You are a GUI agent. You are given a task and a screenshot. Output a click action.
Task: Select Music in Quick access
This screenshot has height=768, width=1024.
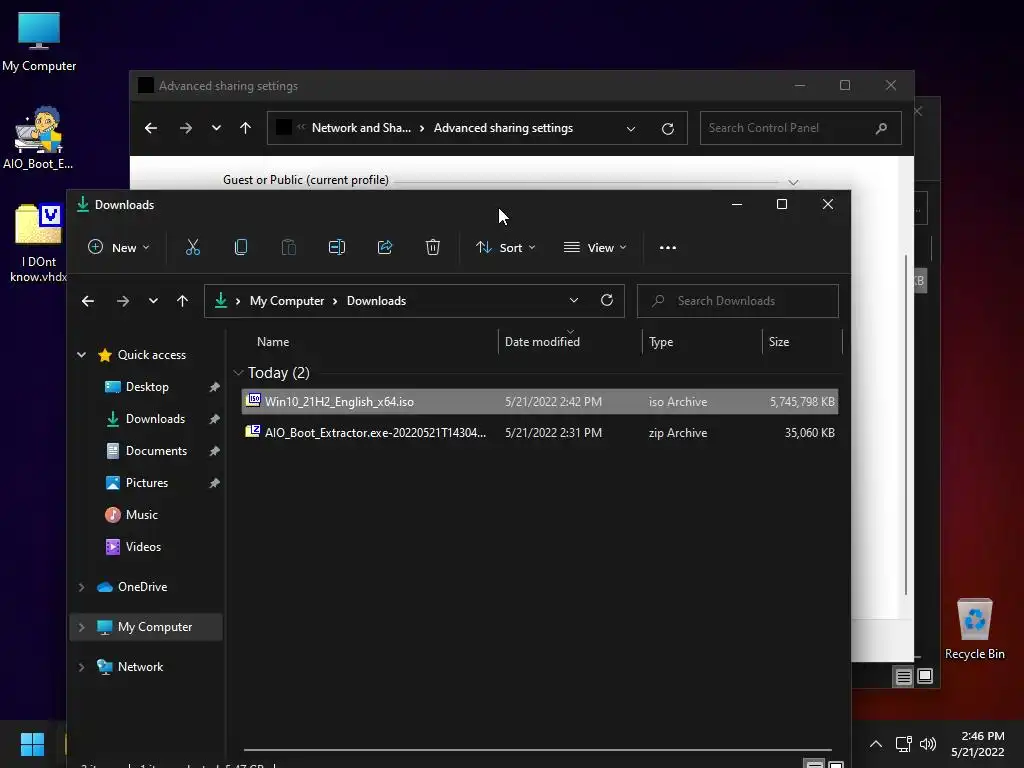click(142, 515)
